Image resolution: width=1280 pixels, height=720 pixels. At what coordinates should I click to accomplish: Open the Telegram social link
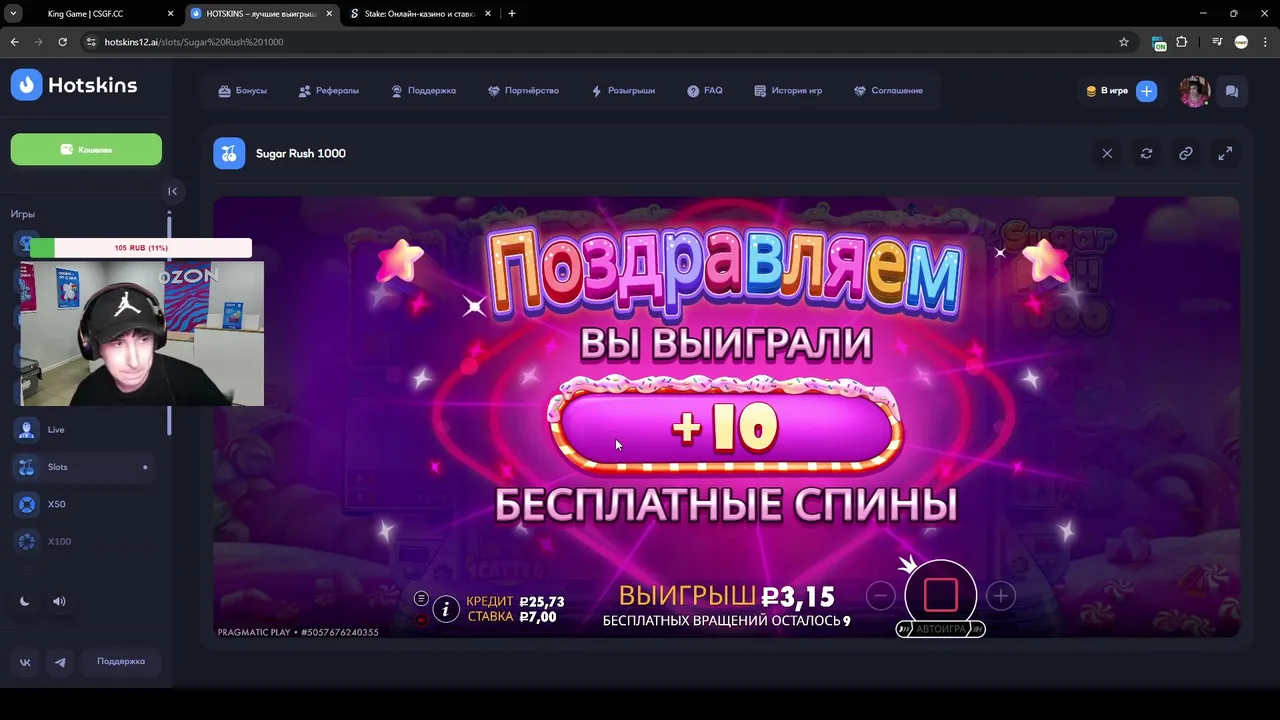[60, 662]
